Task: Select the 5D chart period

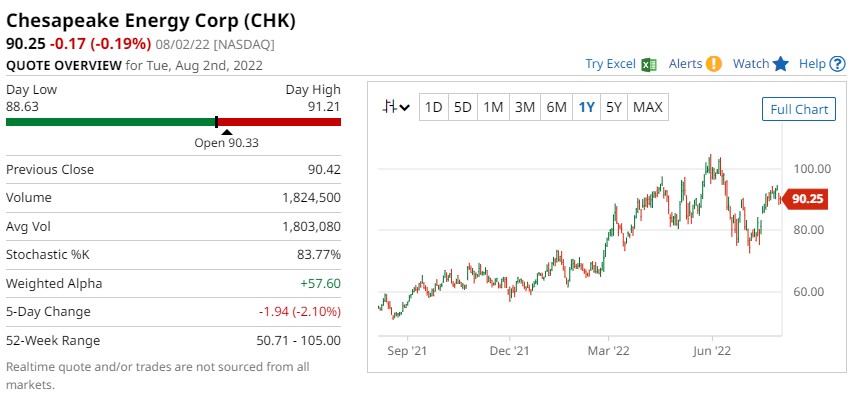Action: pos(463,107)
